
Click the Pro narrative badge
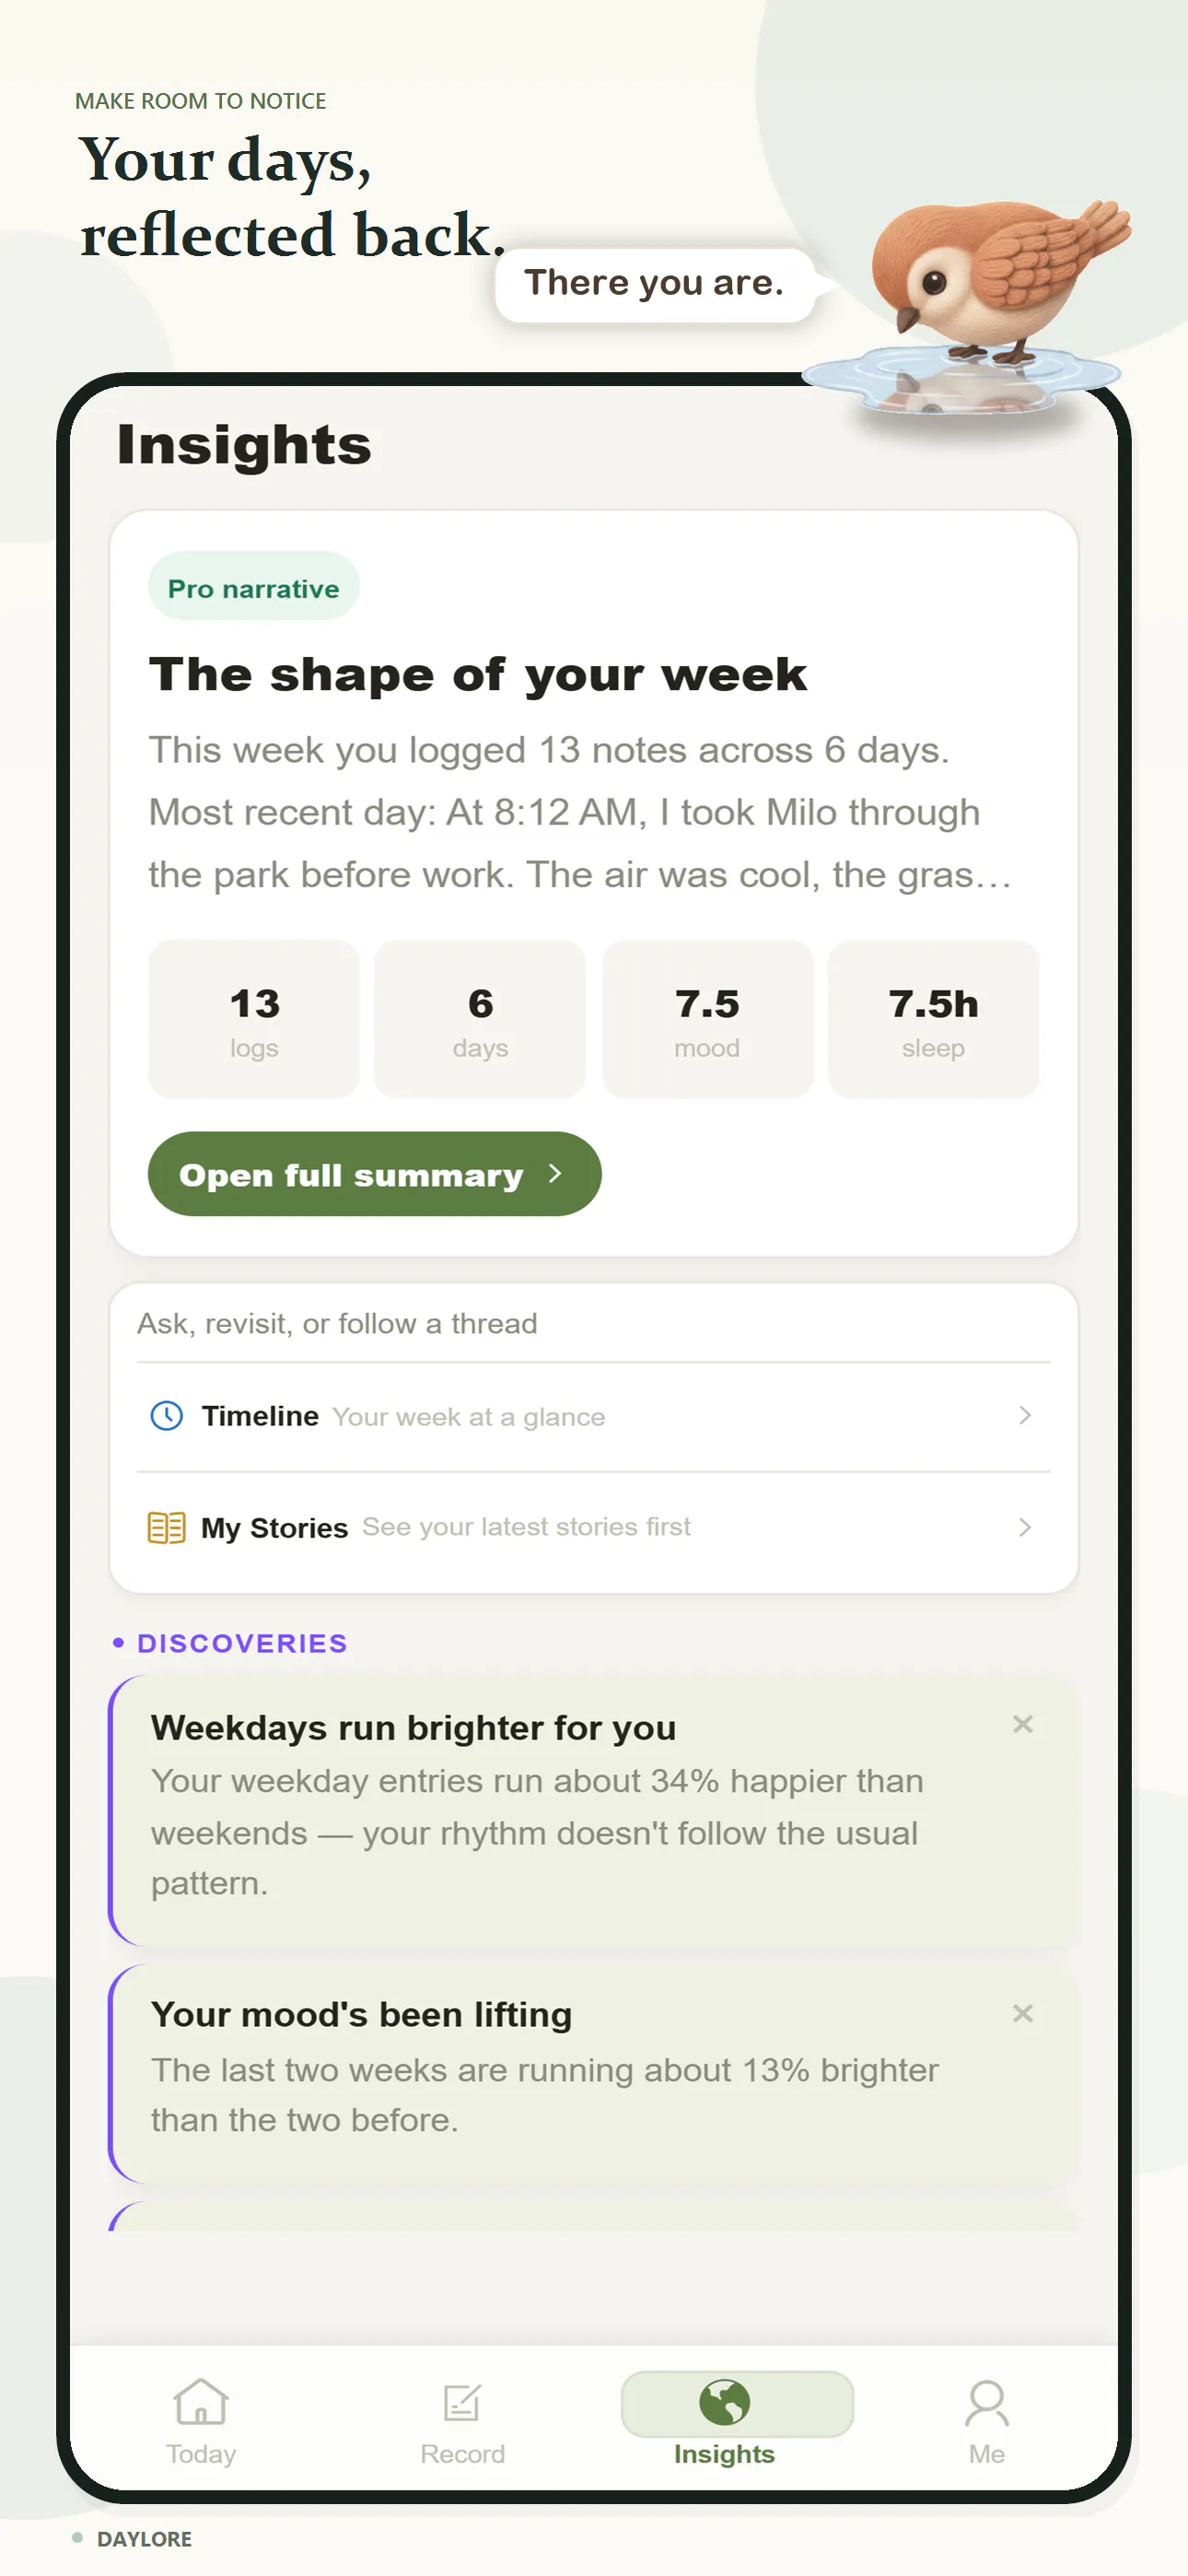[253, 587]
